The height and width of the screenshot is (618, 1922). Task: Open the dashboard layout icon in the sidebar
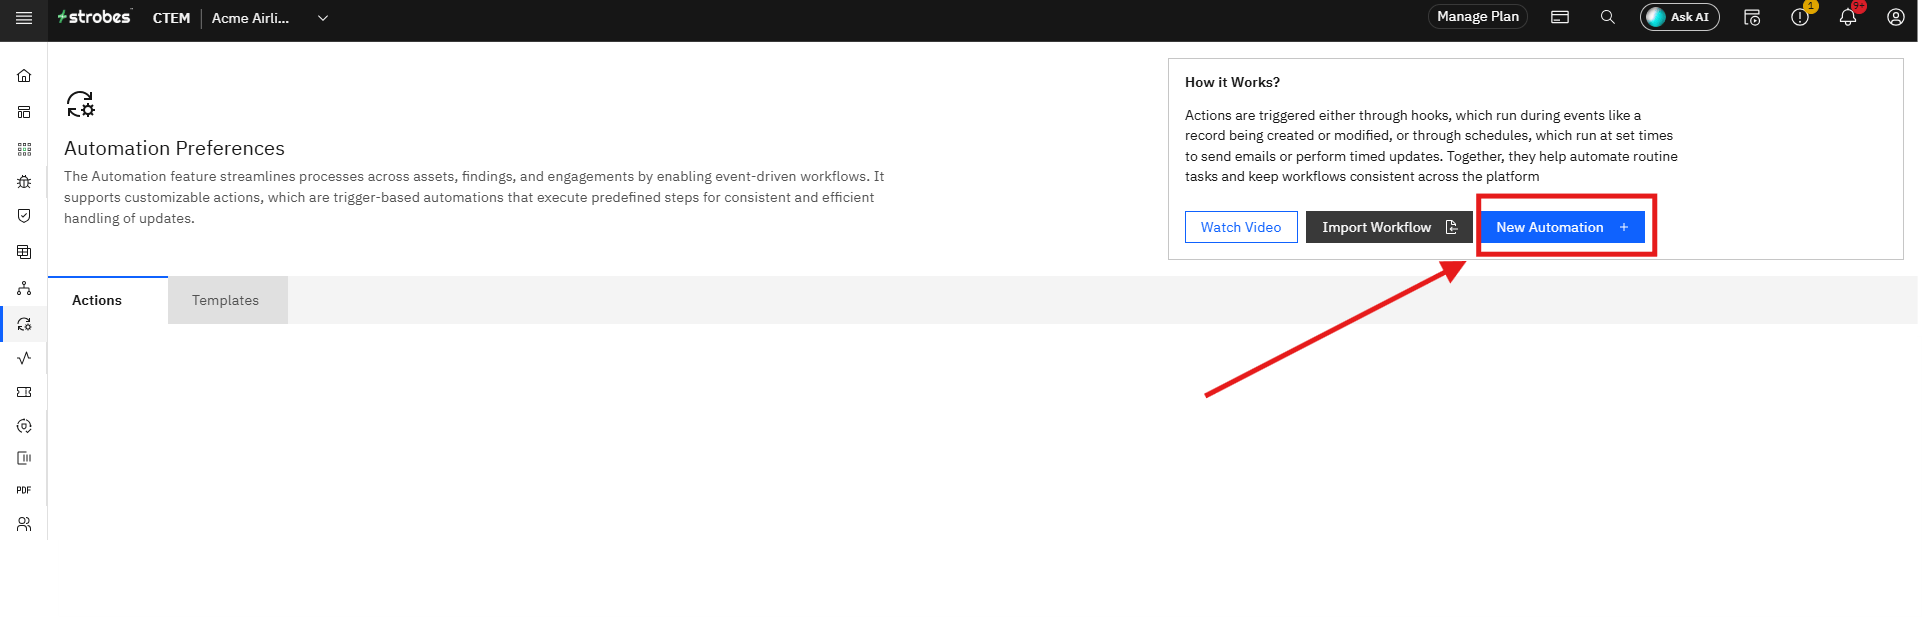pos(24,112)
